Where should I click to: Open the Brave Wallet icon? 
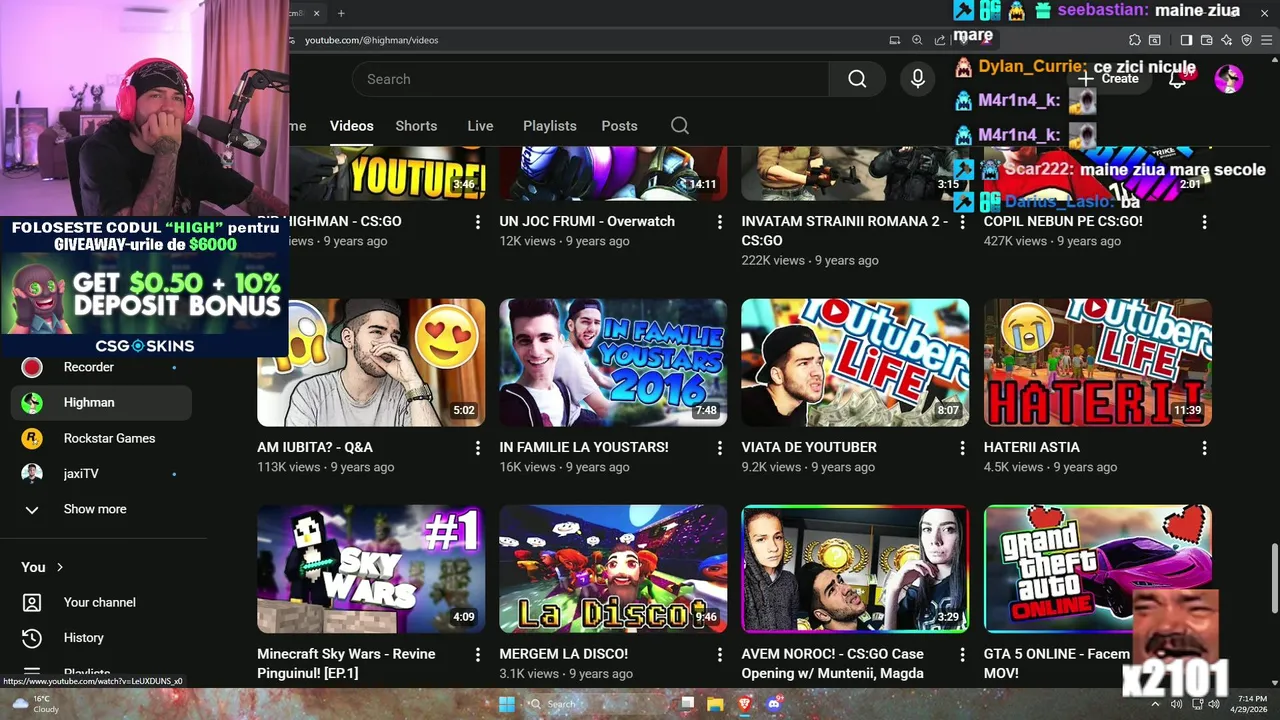[x=1206, y=40]
